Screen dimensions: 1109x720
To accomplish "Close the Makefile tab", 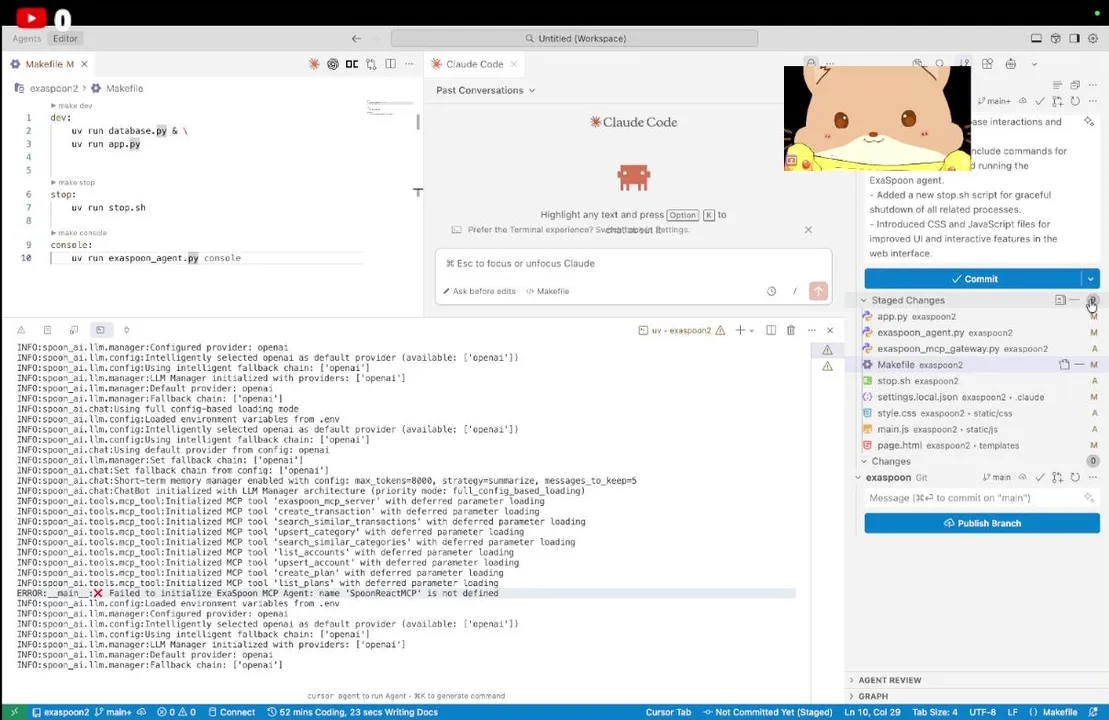I will (x=84, y=64).
